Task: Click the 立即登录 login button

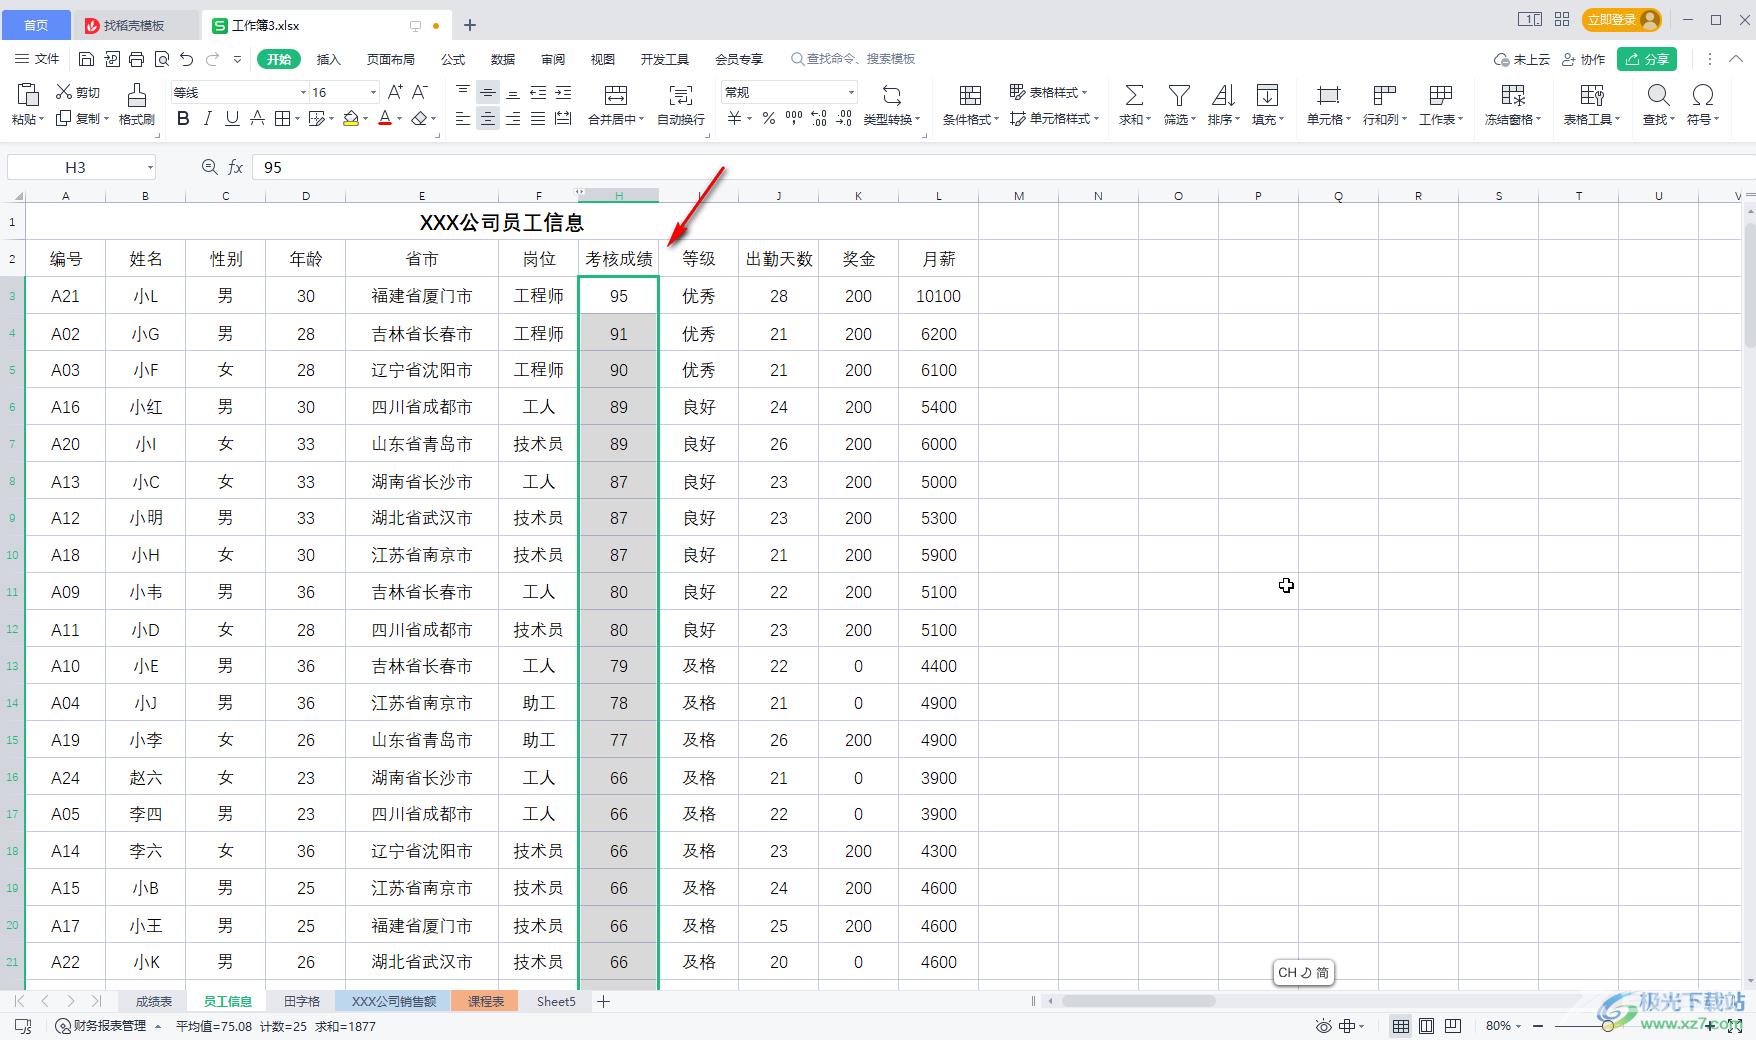Action: (1621, 20)
